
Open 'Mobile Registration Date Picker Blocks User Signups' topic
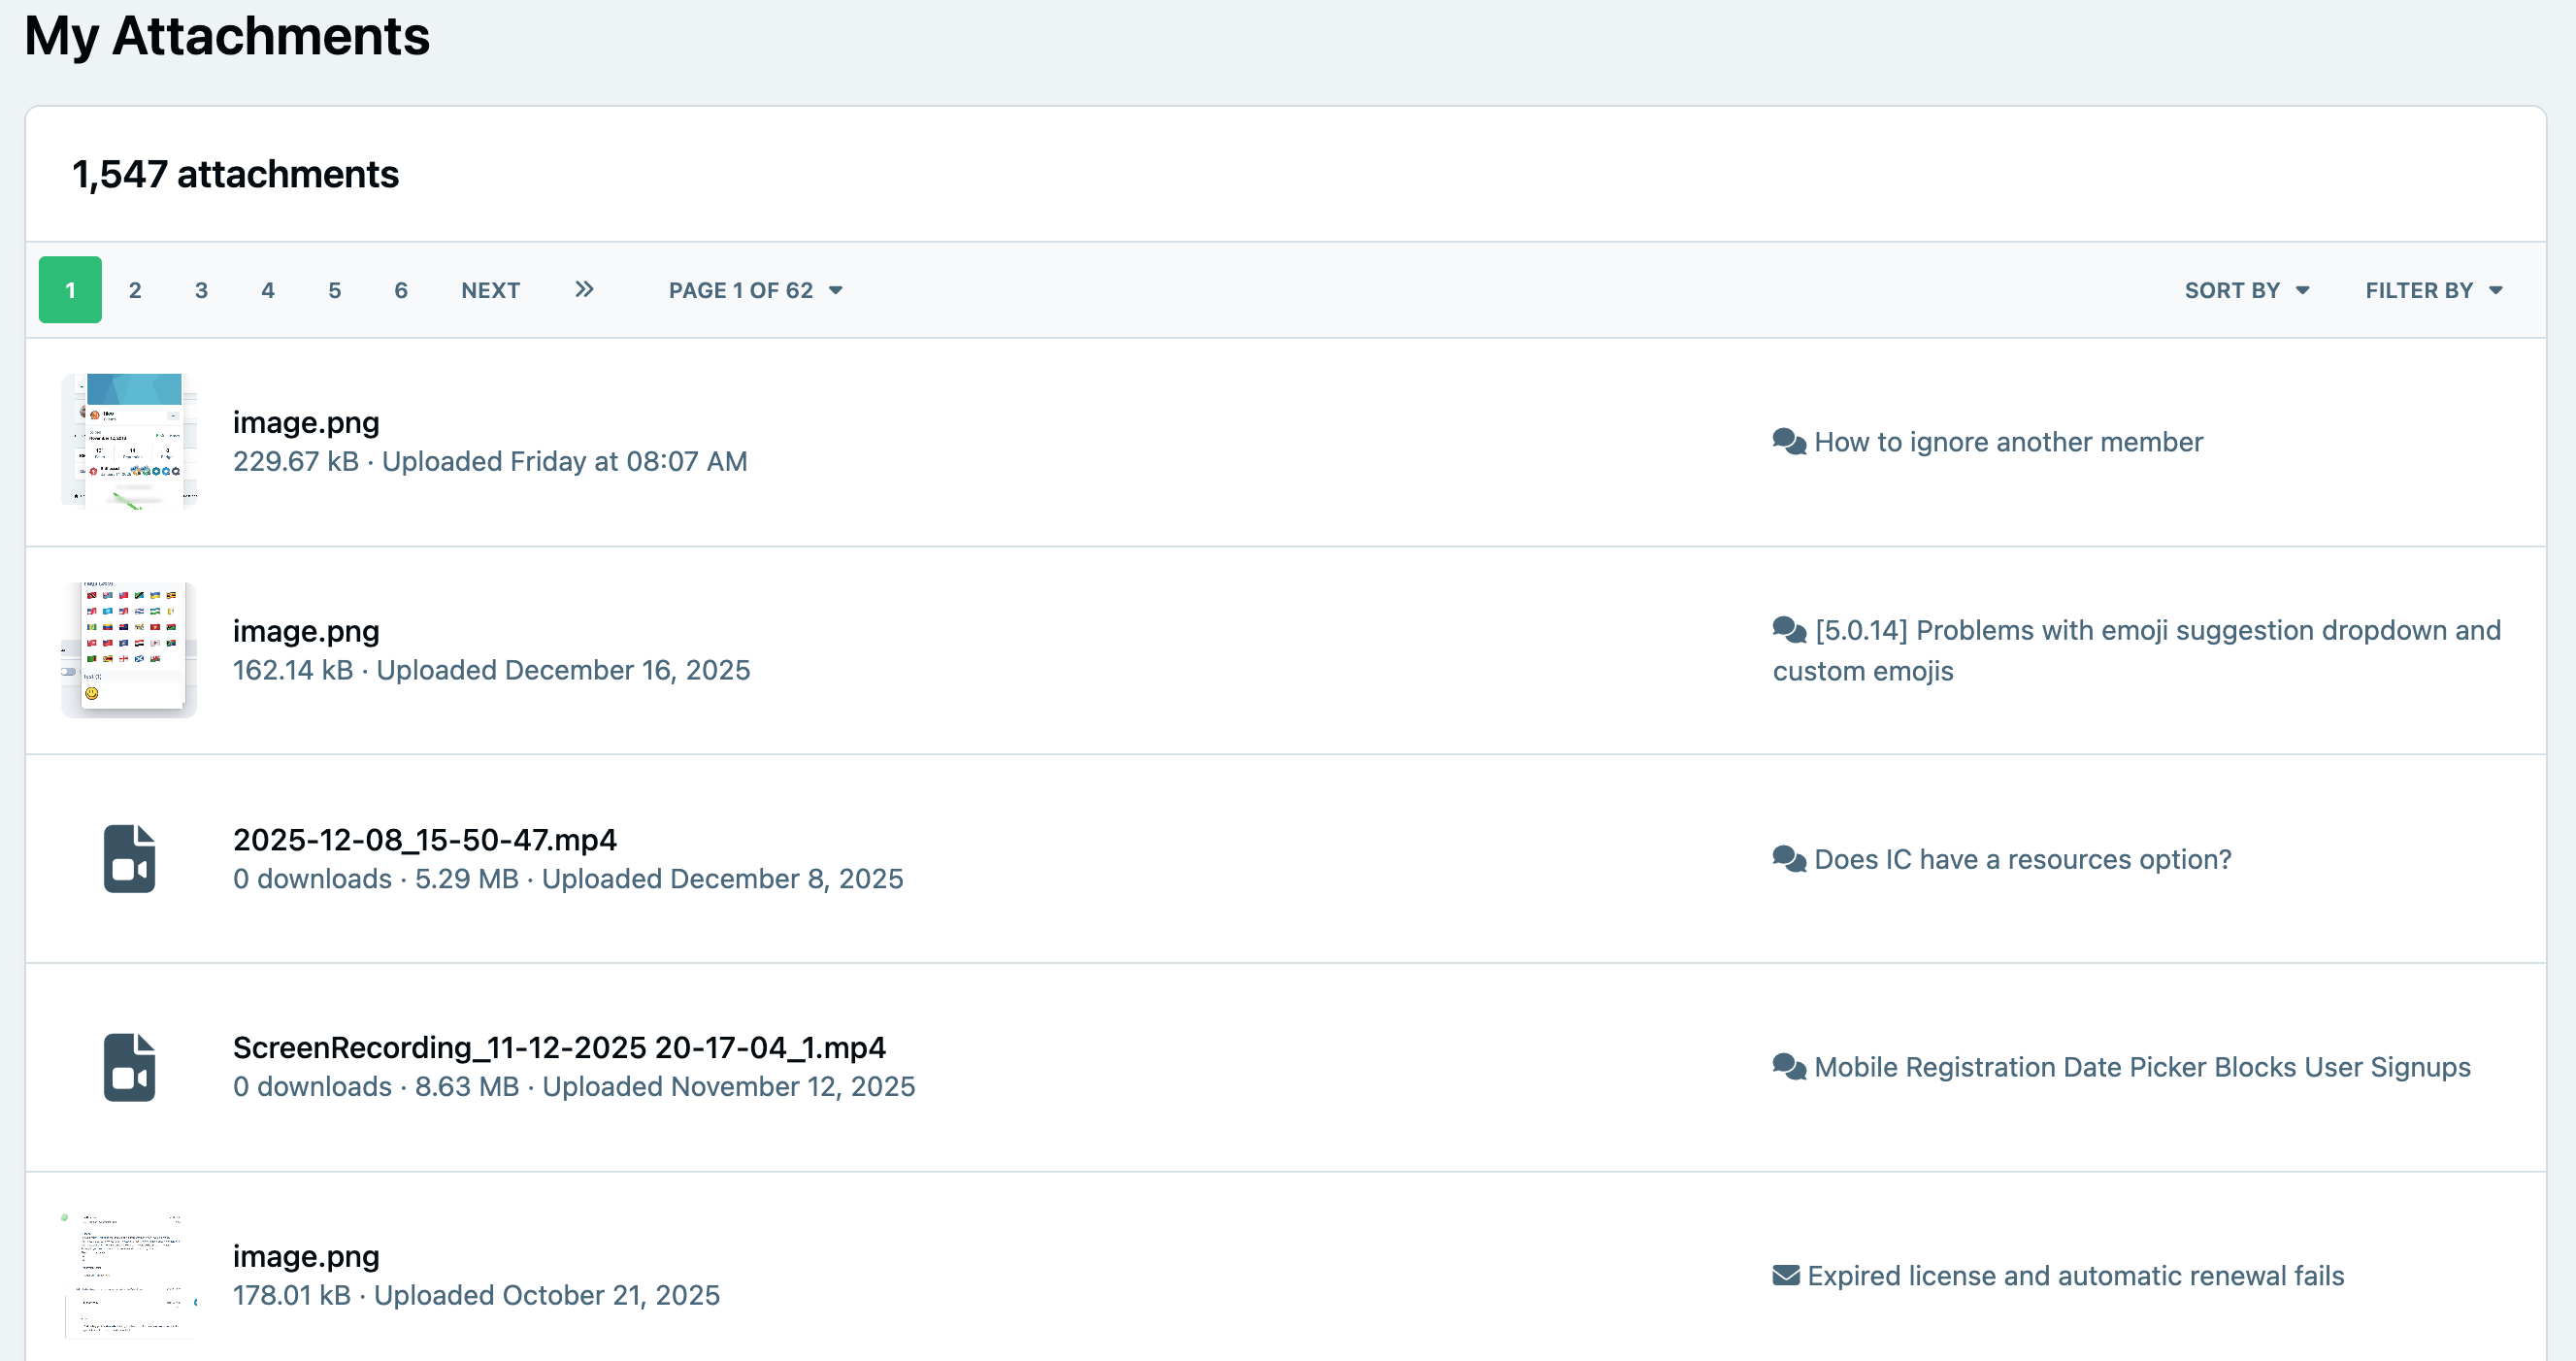2142,1067
